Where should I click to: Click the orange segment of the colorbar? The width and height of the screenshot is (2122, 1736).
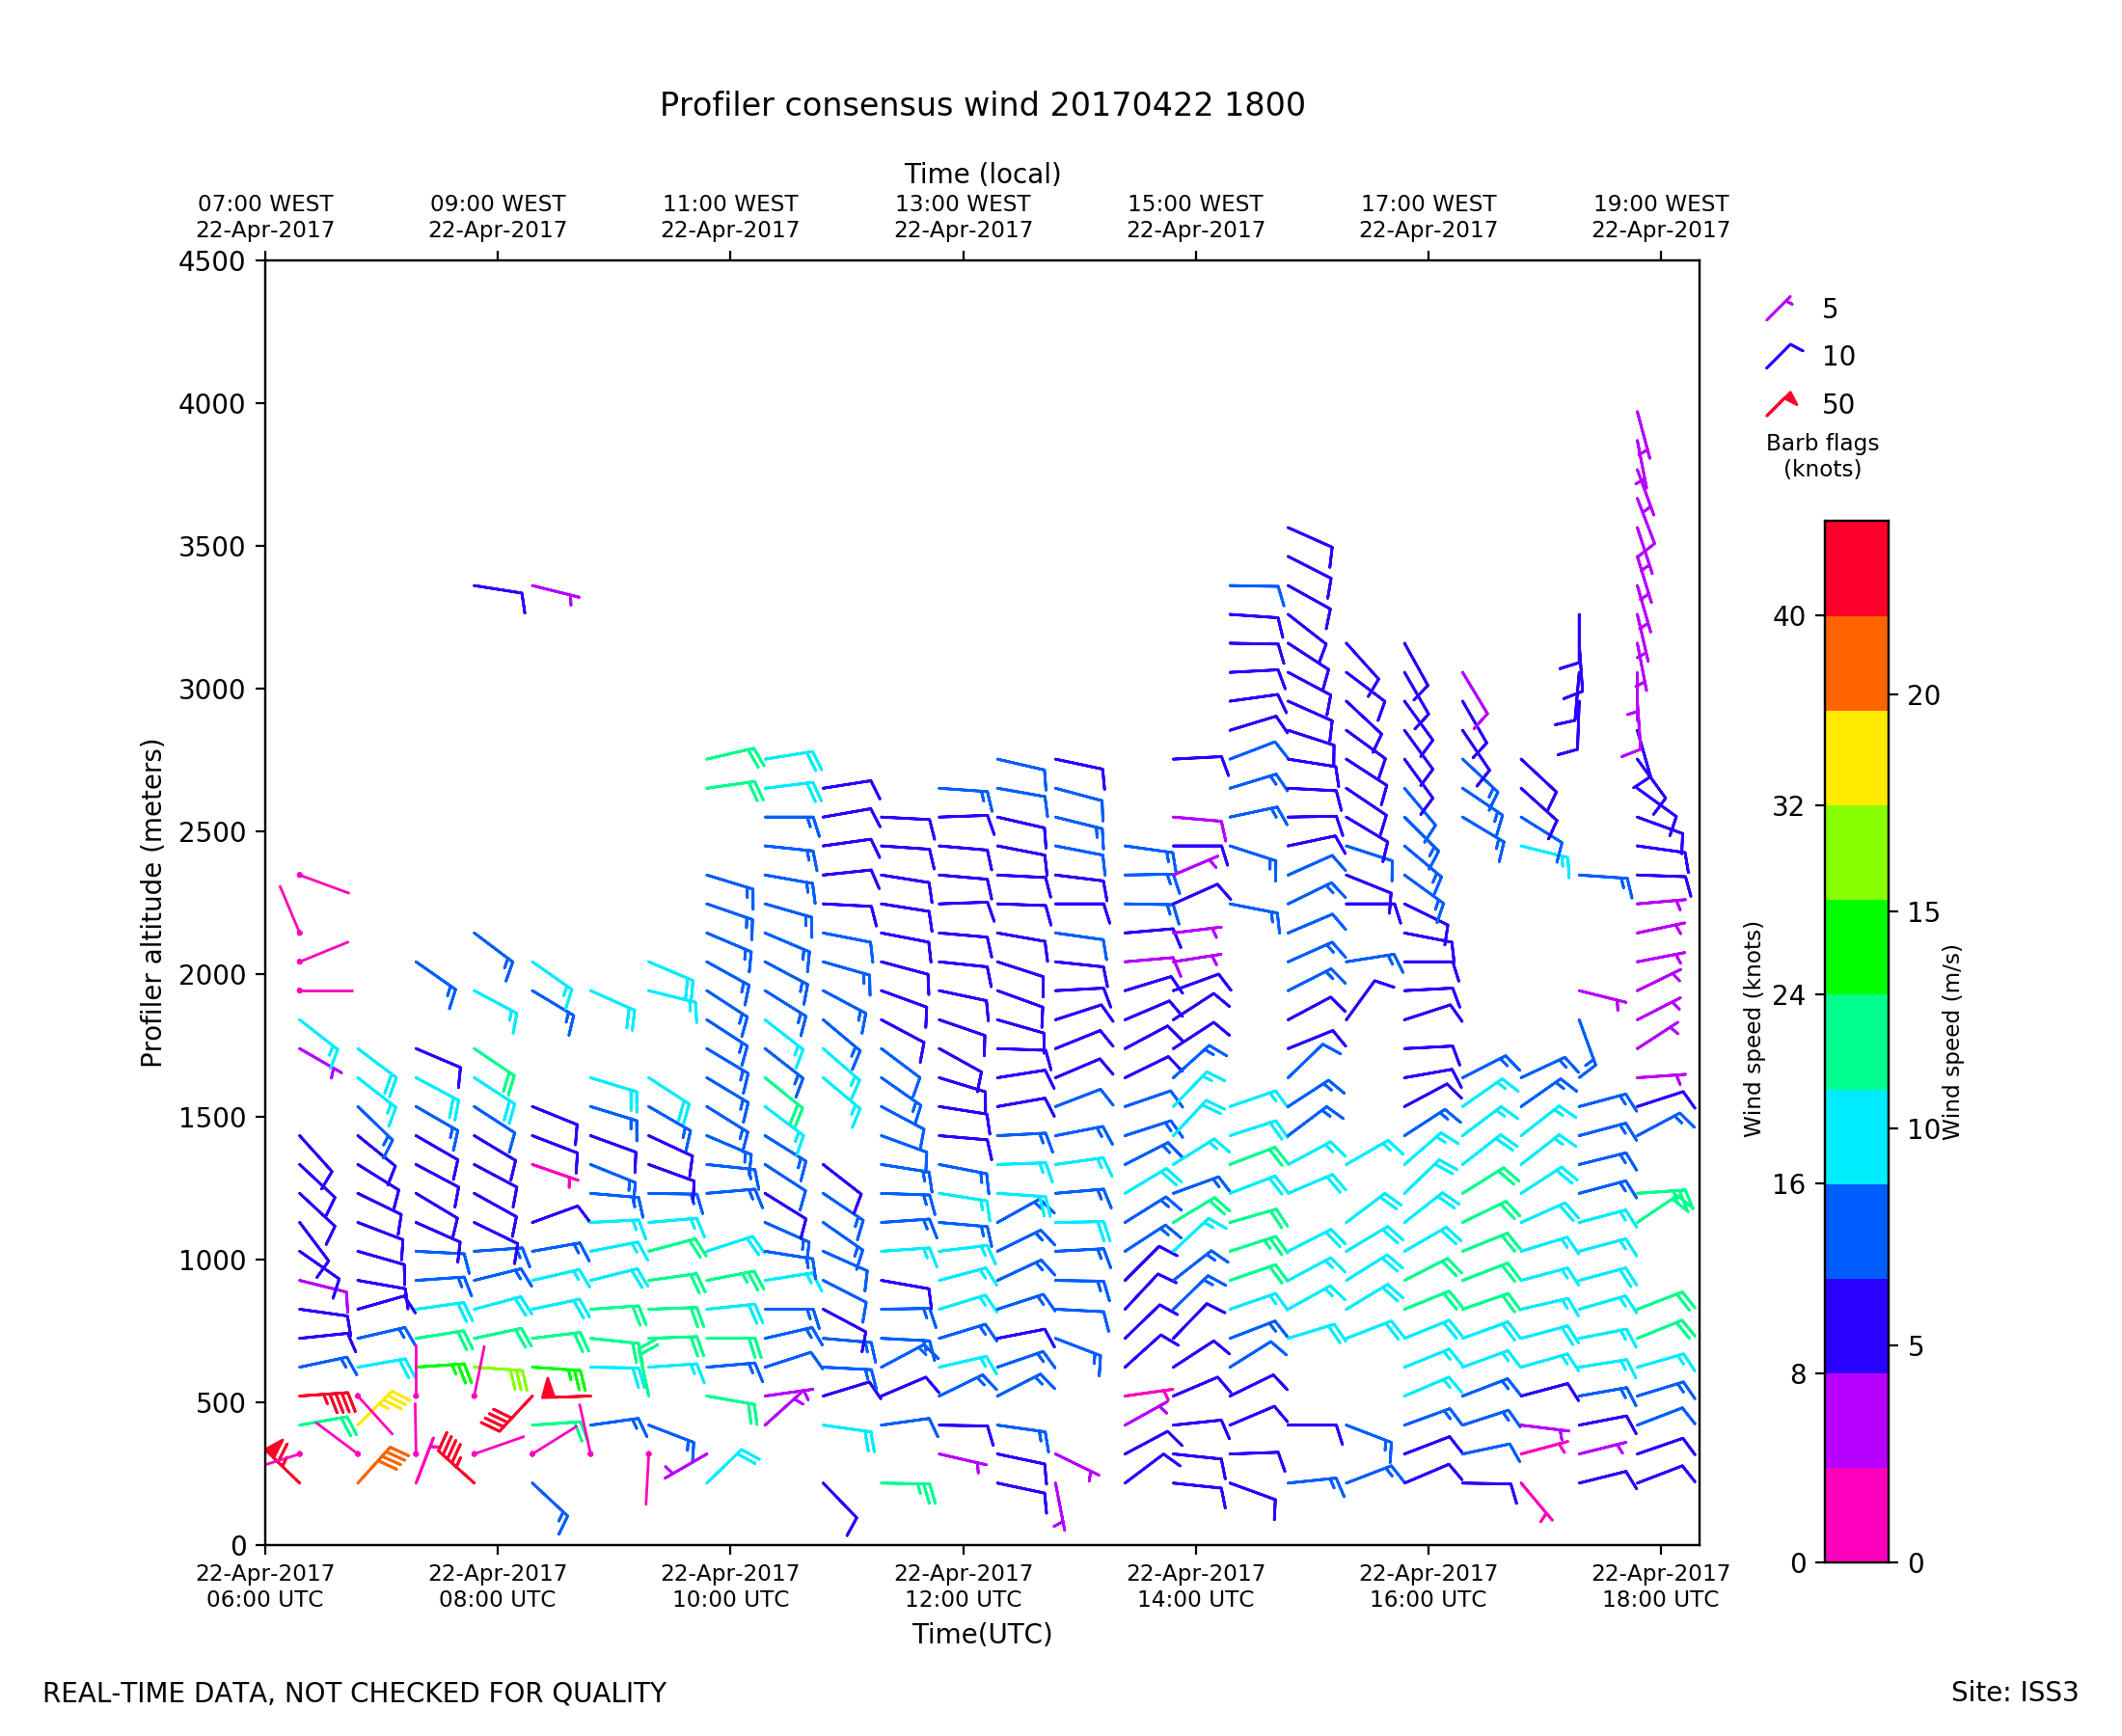1856,663
